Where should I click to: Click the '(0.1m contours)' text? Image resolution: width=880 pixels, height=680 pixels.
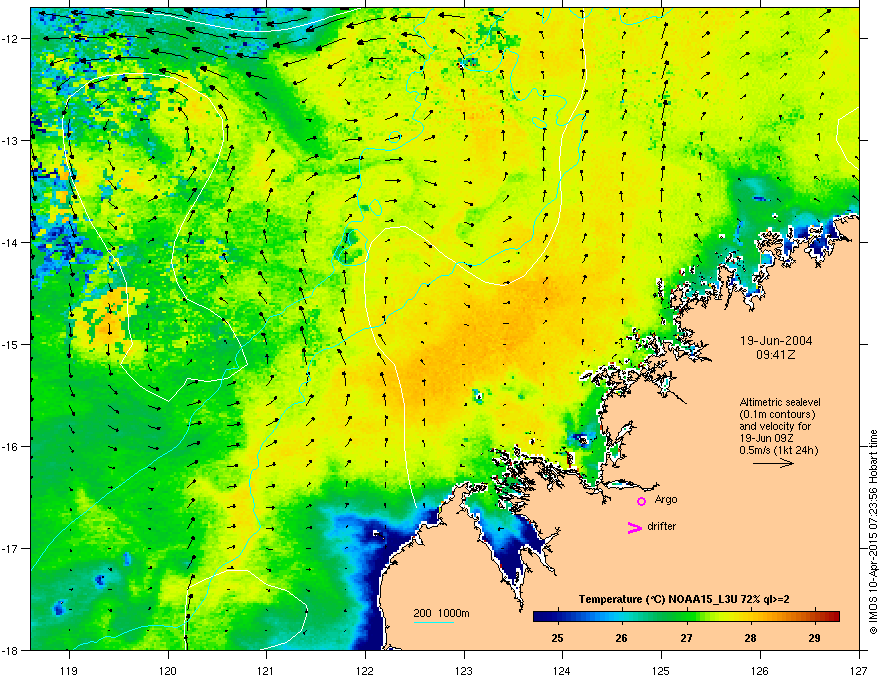click(777, 414)
